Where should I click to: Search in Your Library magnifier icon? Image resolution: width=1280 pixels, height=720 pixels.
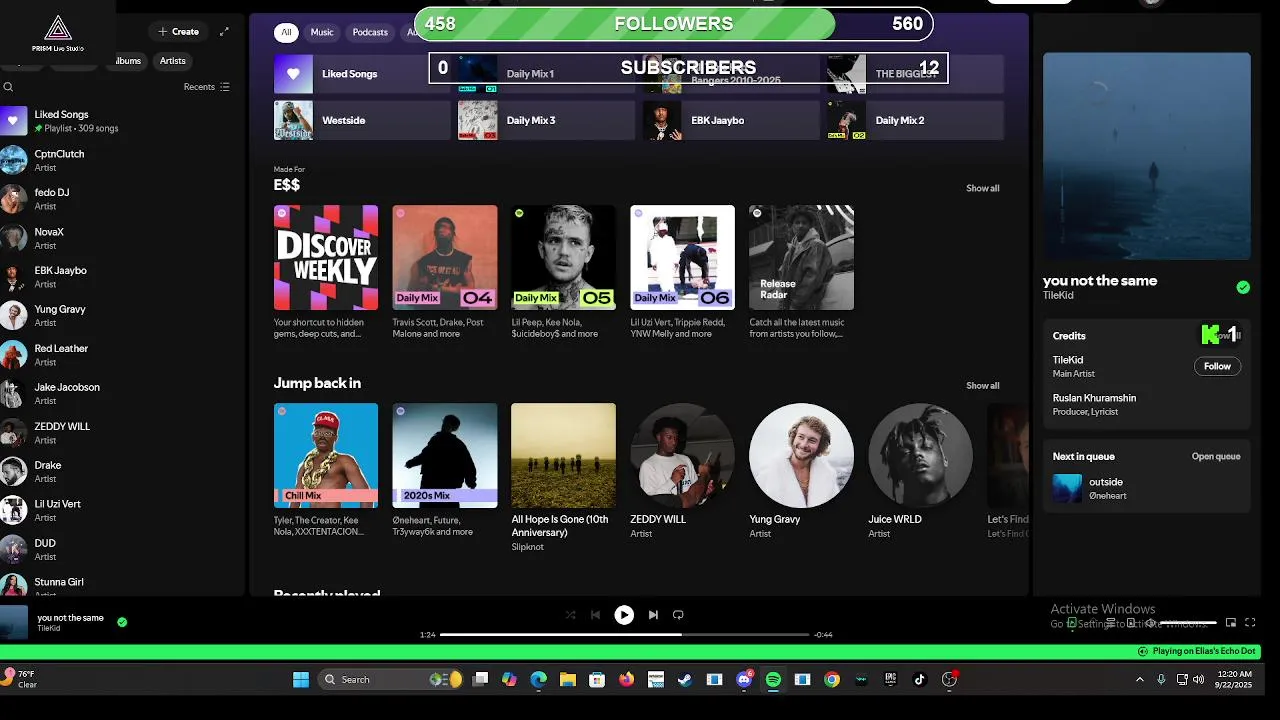(x=8, y=87)
